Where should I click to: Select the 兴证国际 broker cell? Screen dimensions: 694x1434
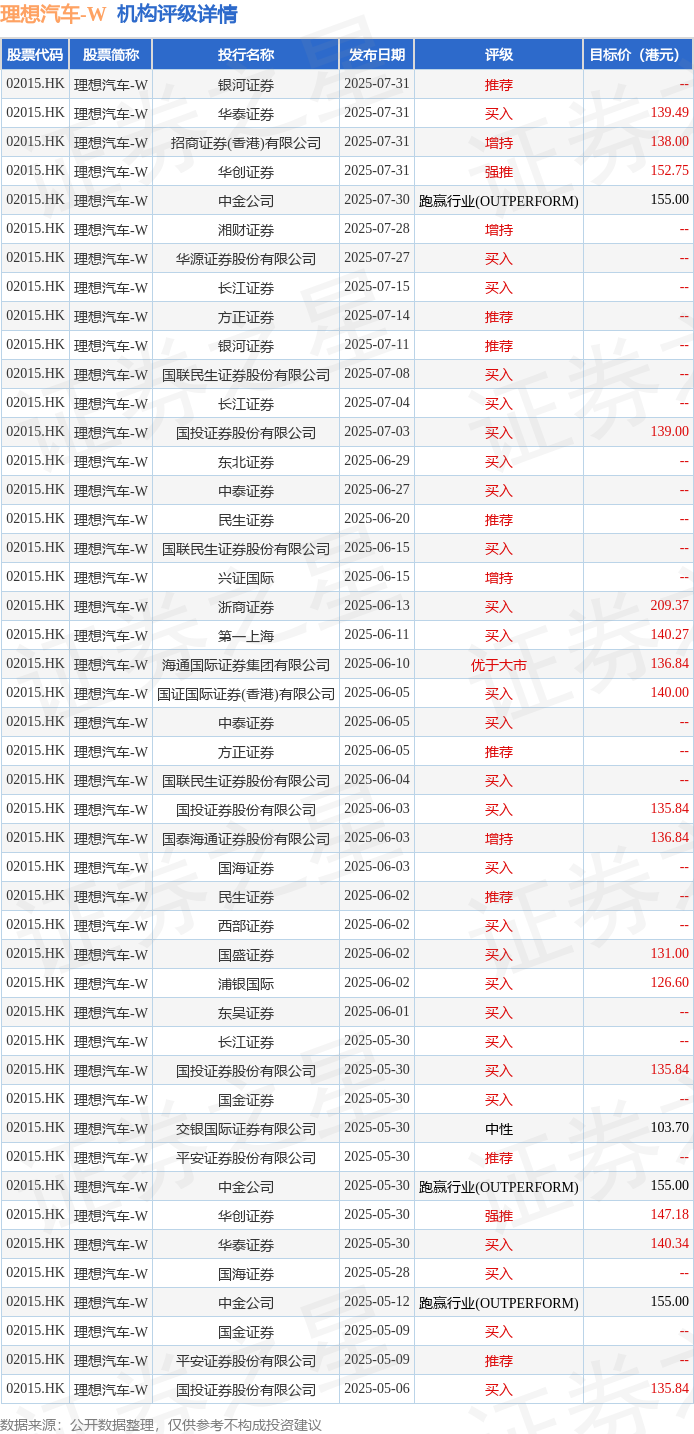click(x=245, y=578)
